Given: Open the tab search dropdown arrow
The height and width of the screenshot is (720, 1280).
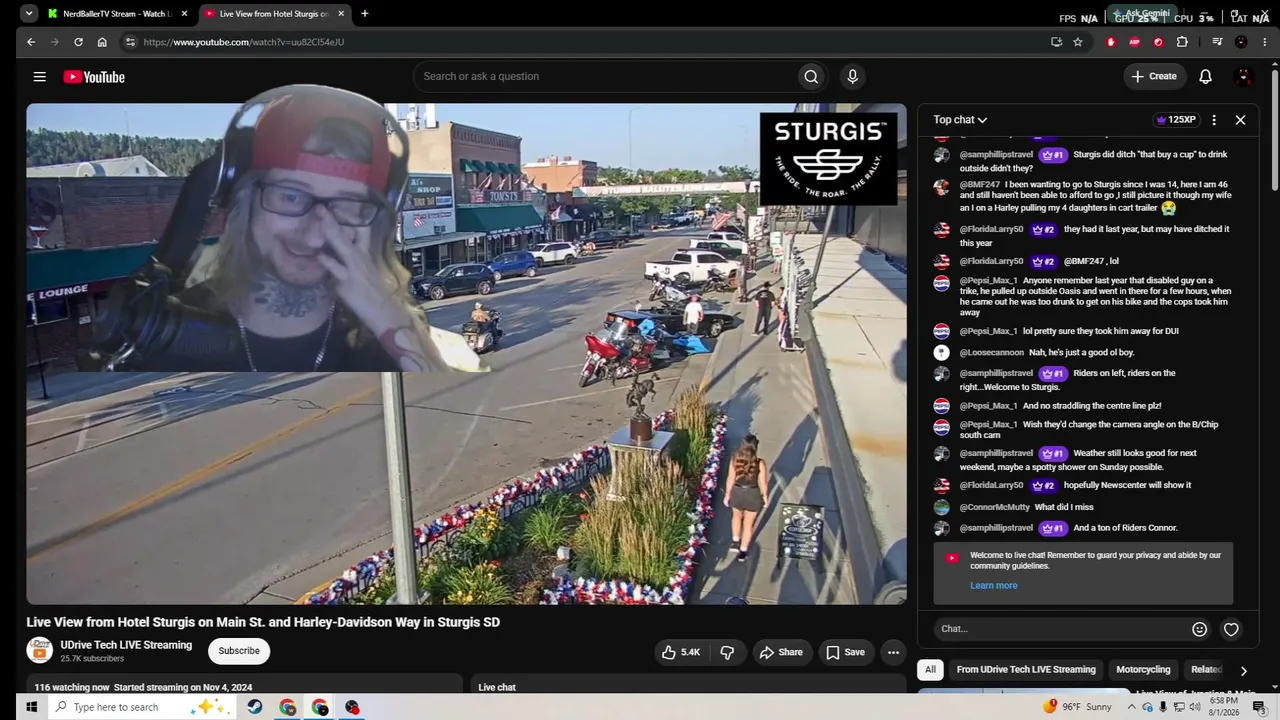Looking at the screenshot, I should 29,14.
